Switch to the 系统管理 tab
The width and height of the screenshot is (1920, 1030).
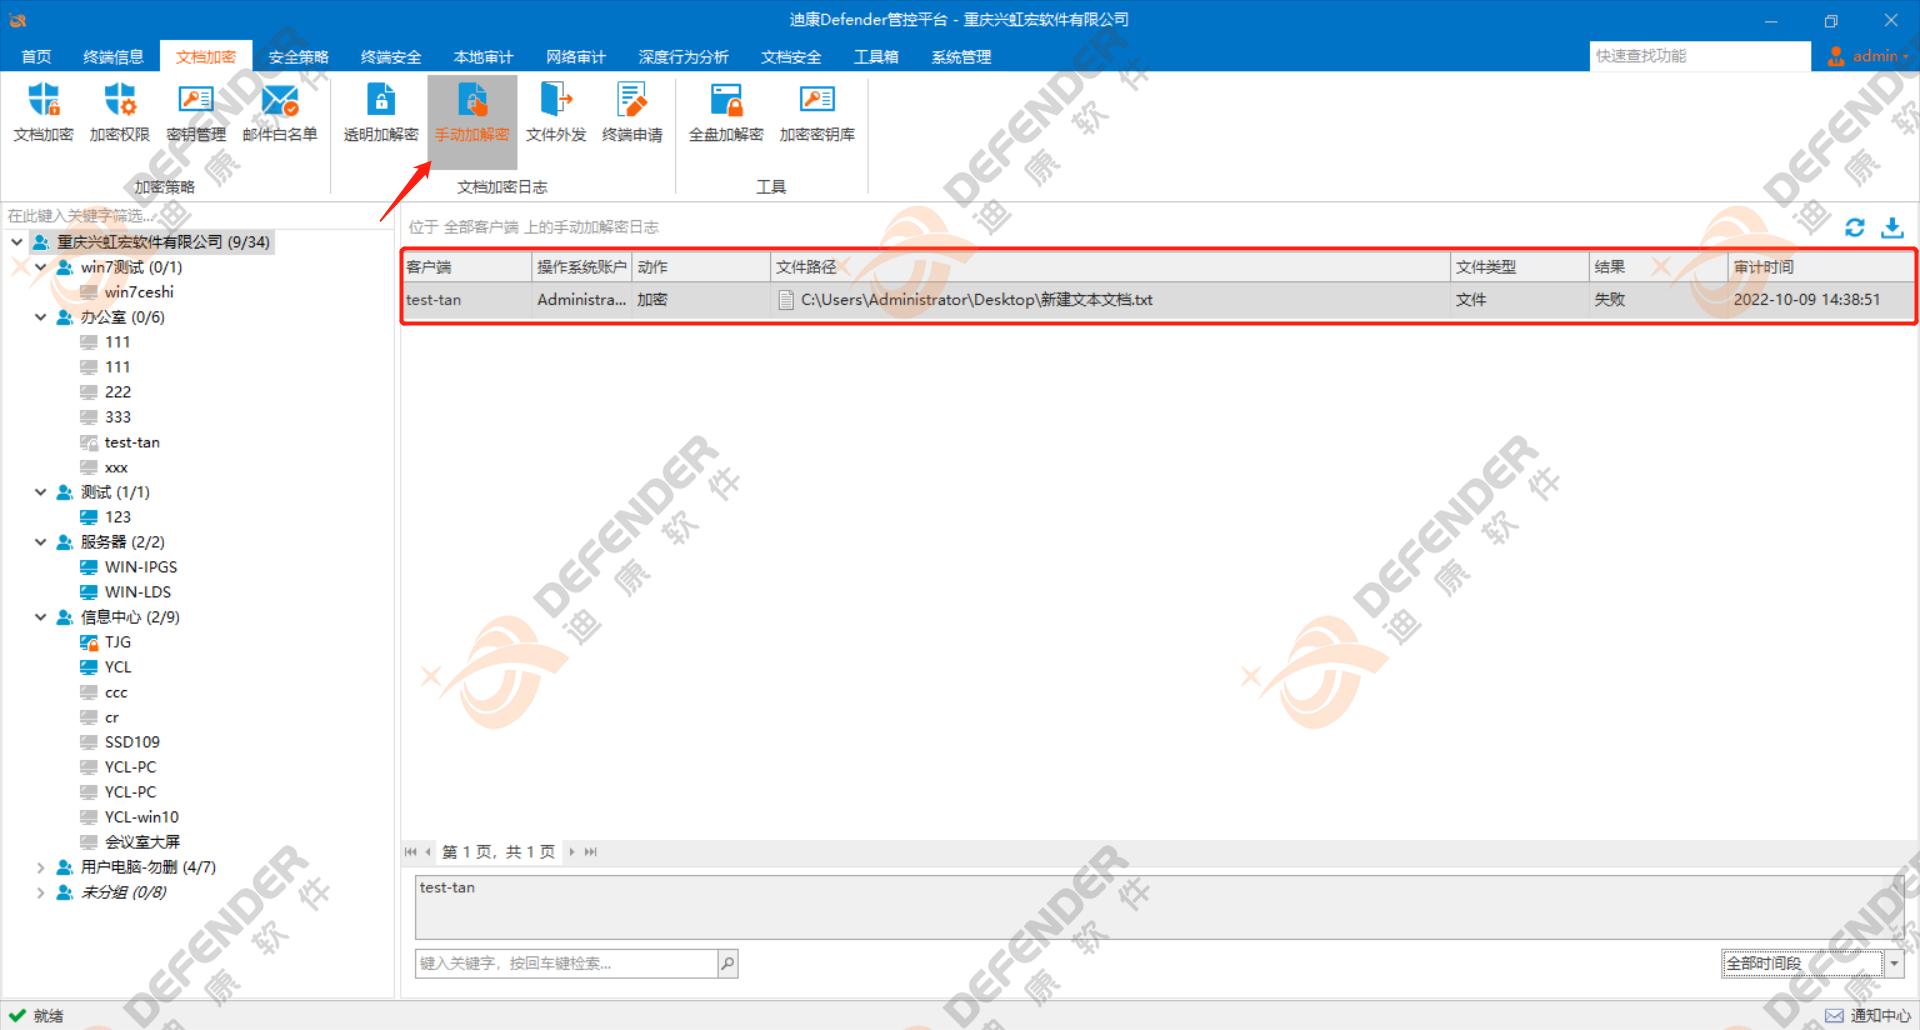[961, 57]
